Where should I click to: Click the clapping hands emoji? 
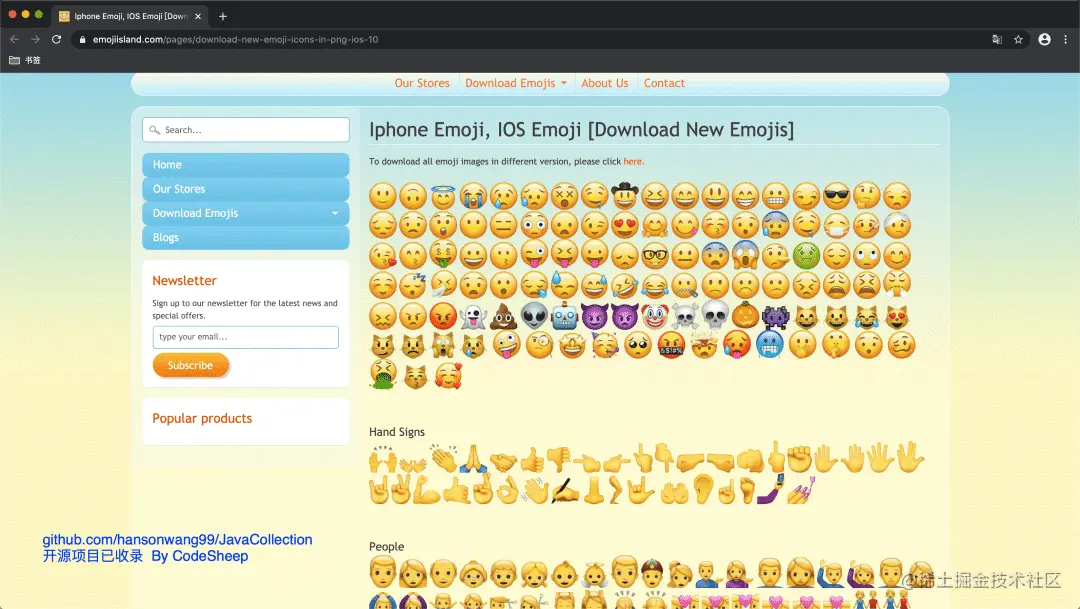tap(444, 458)
